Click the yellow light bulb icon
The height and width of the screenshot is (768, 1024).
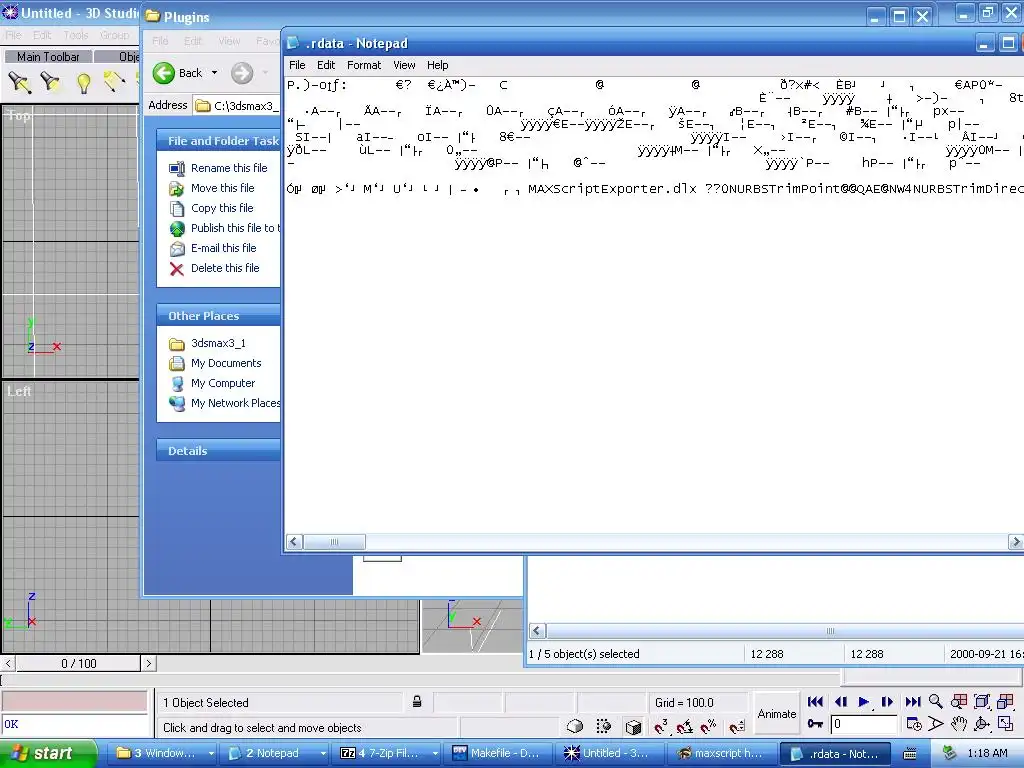tap(83, 83)
